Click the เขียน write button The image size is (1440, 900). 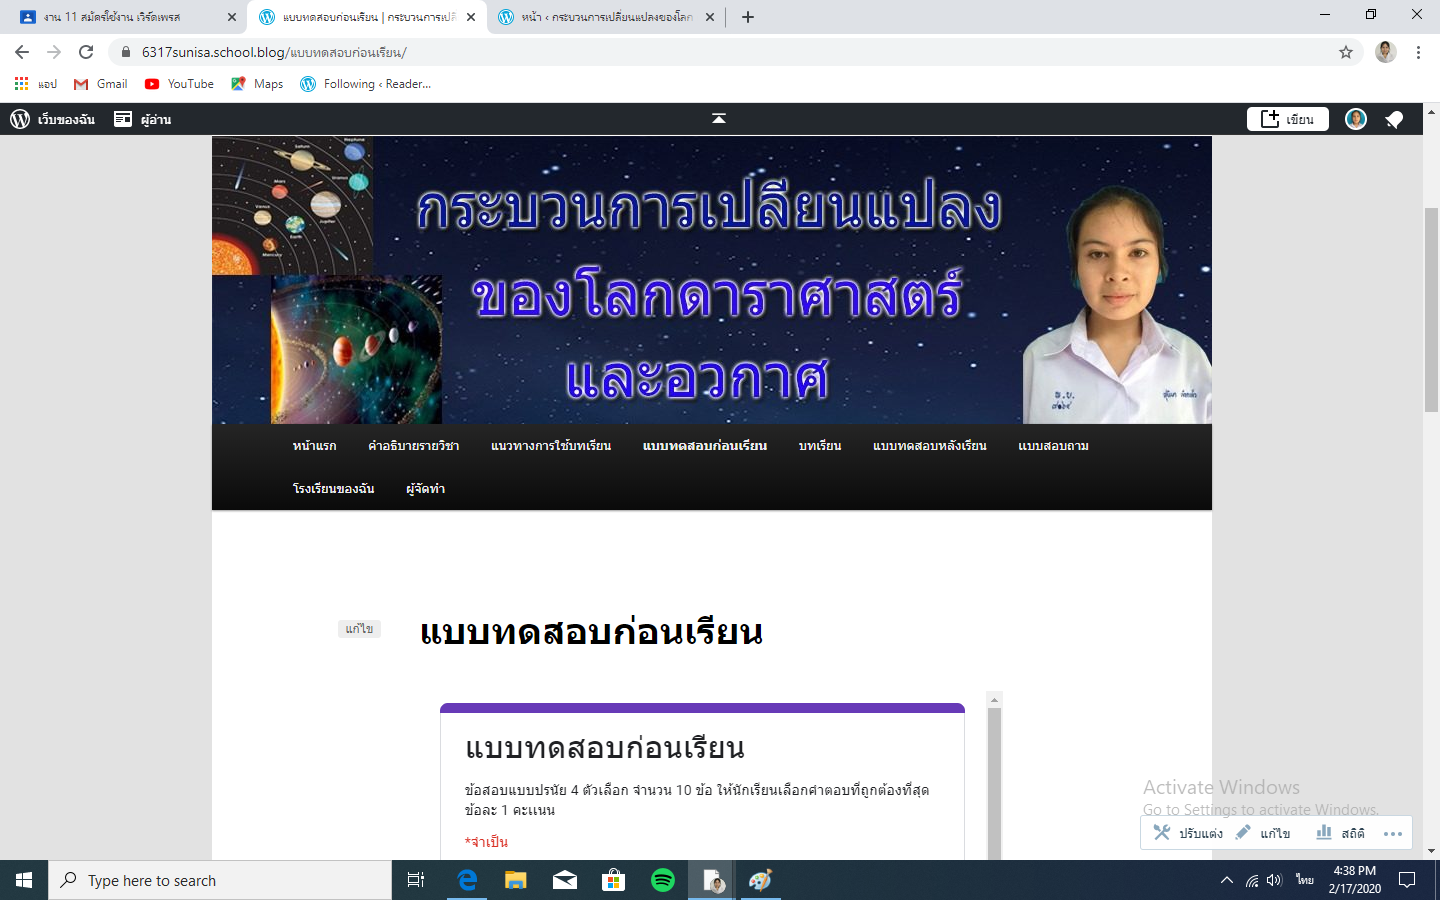1287,120
